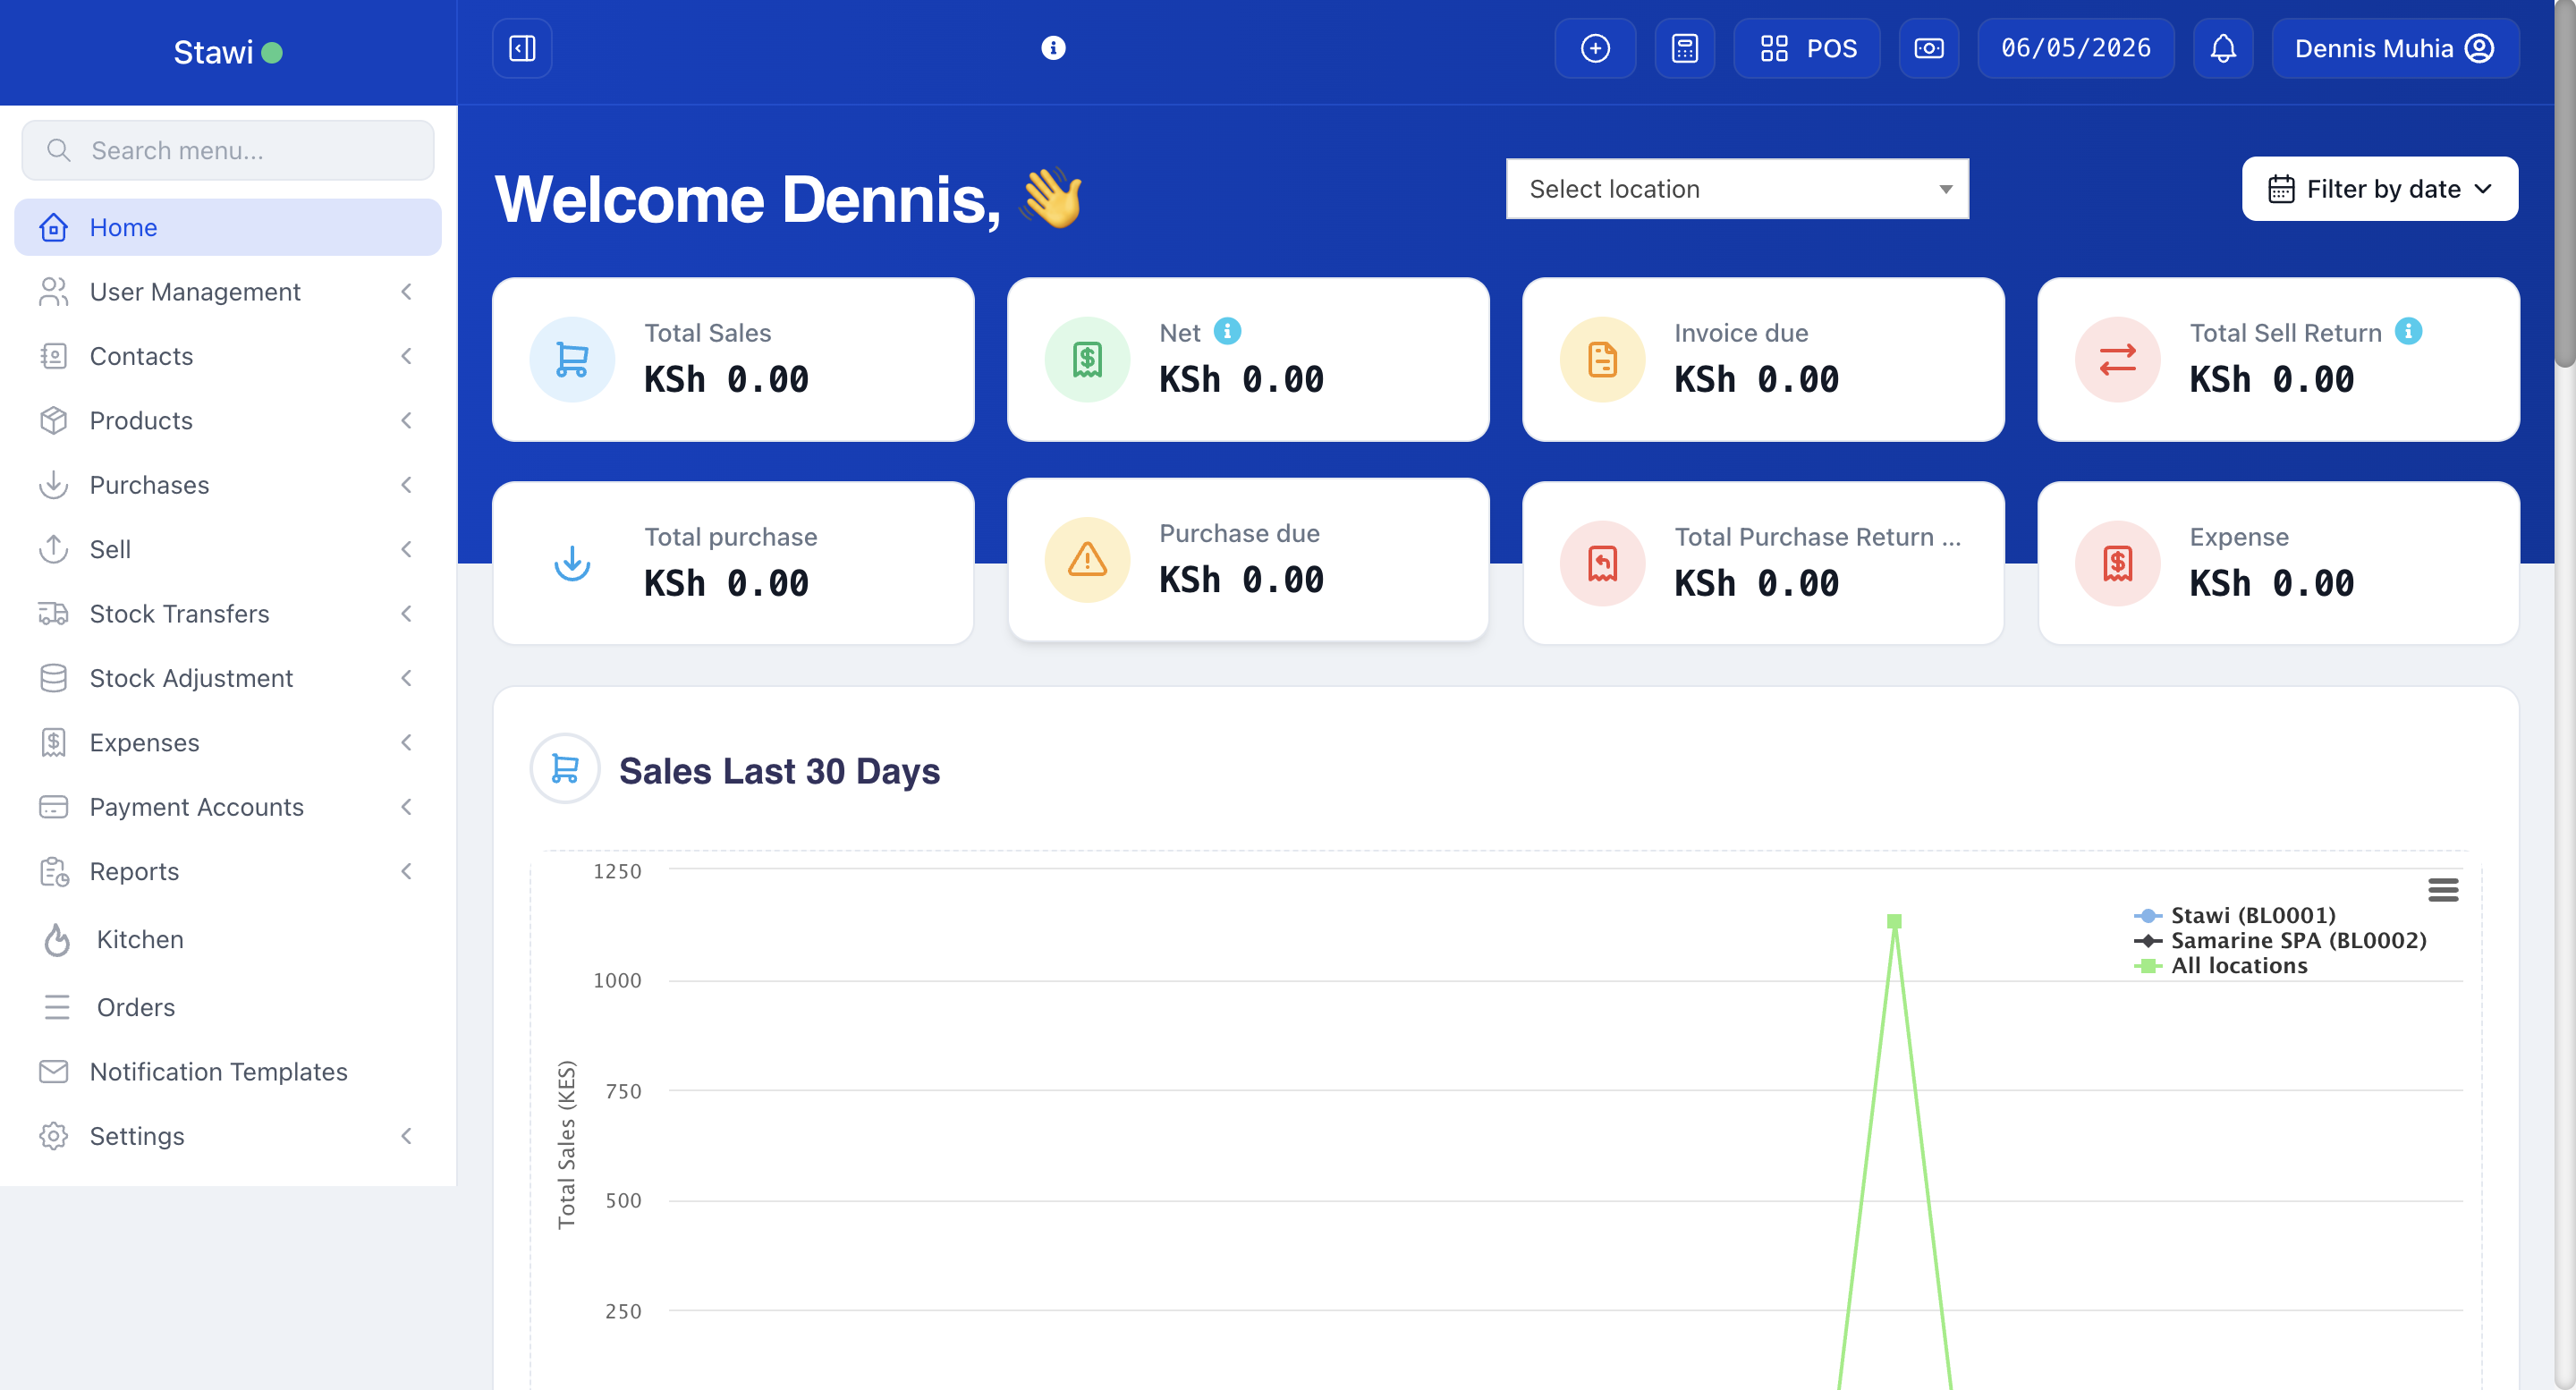Open the chart hamburger context menu
This screenshot has height=1390, width=2576.
pos(2442,889)
